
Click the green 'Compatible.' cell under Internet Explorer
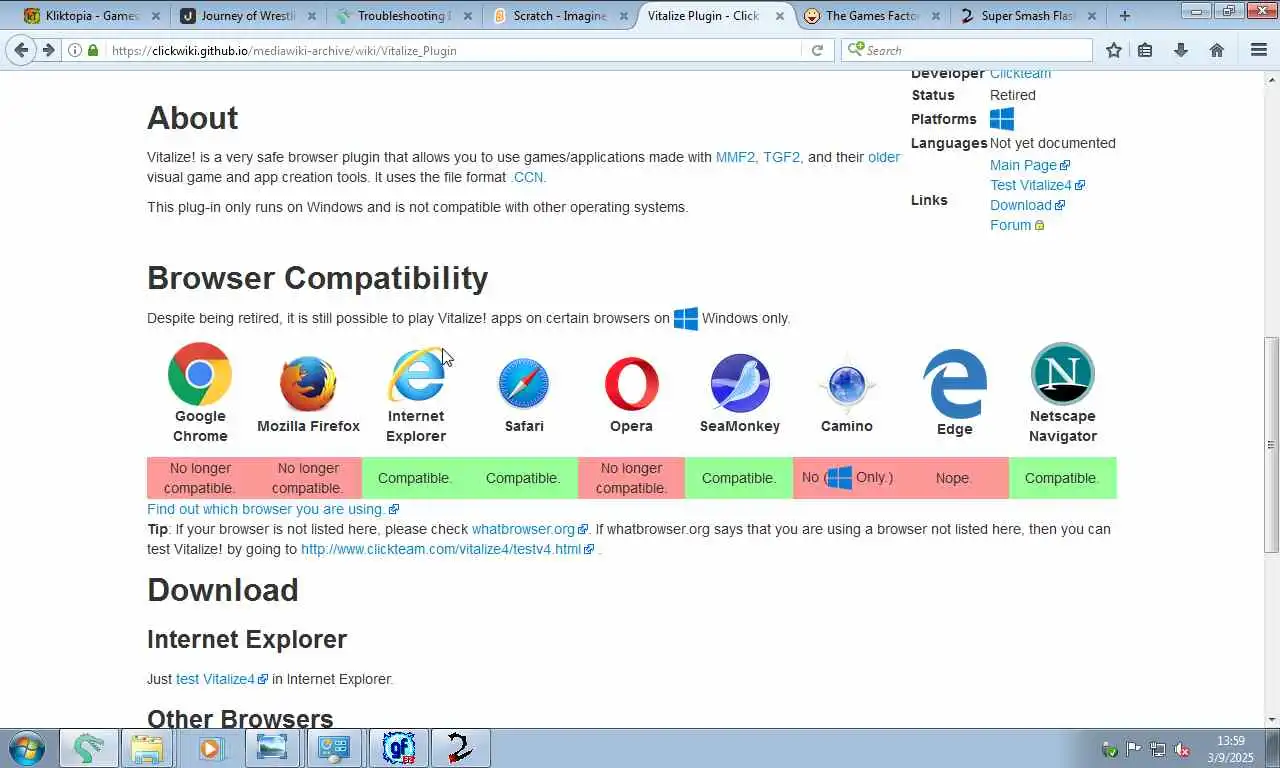click(x=416, y=478)
